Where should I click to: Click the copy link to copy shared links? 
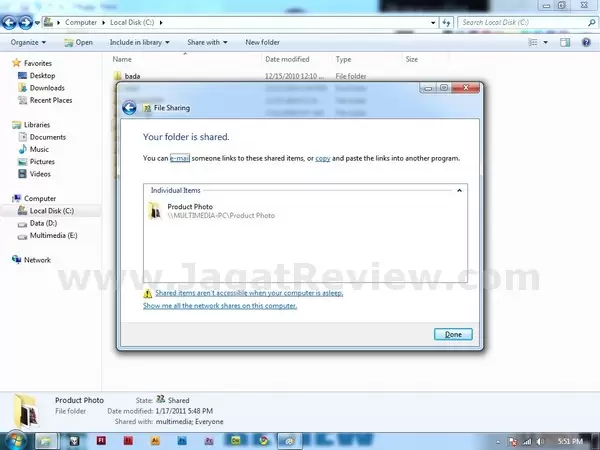click(323, 158)
